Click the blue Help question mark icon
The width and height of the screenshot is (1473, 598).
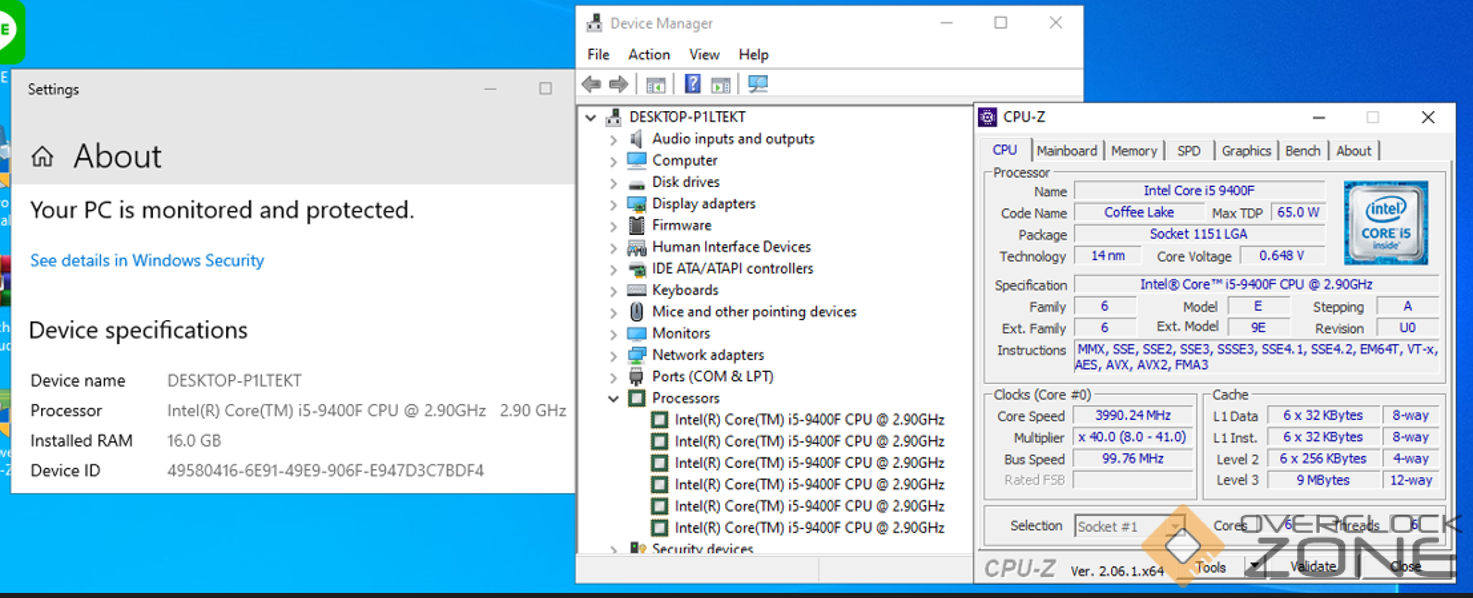point(692,85)
